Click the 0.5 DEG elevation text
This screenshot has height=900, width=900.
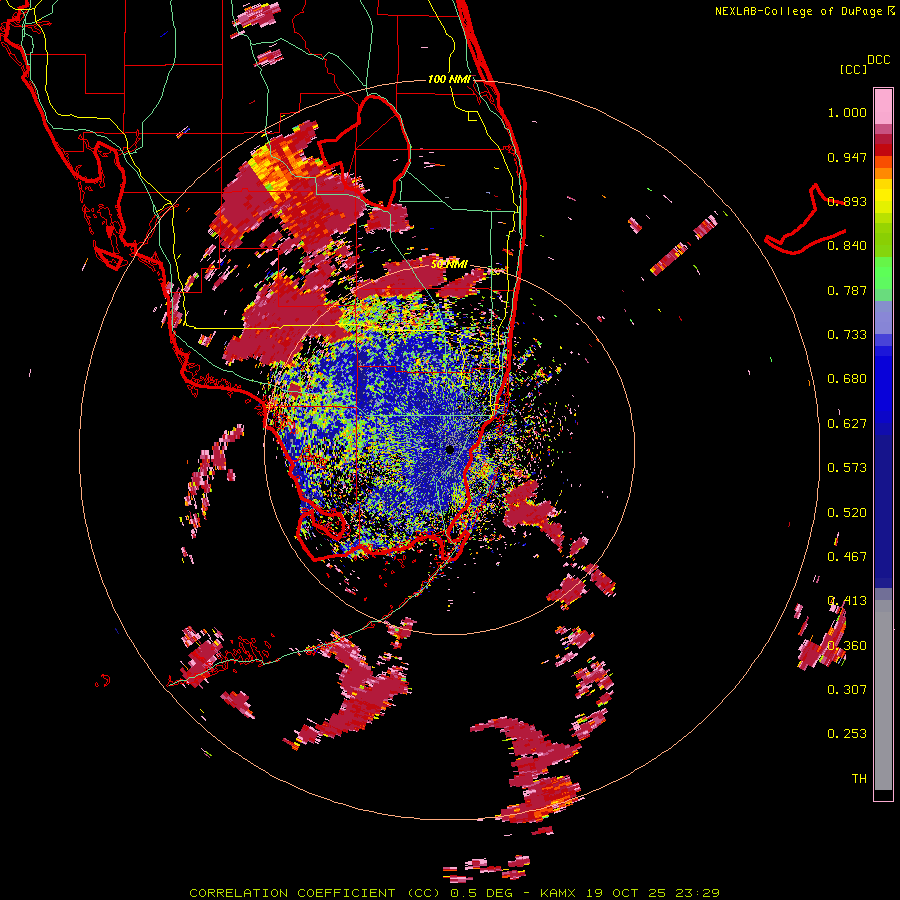[483, 893]
